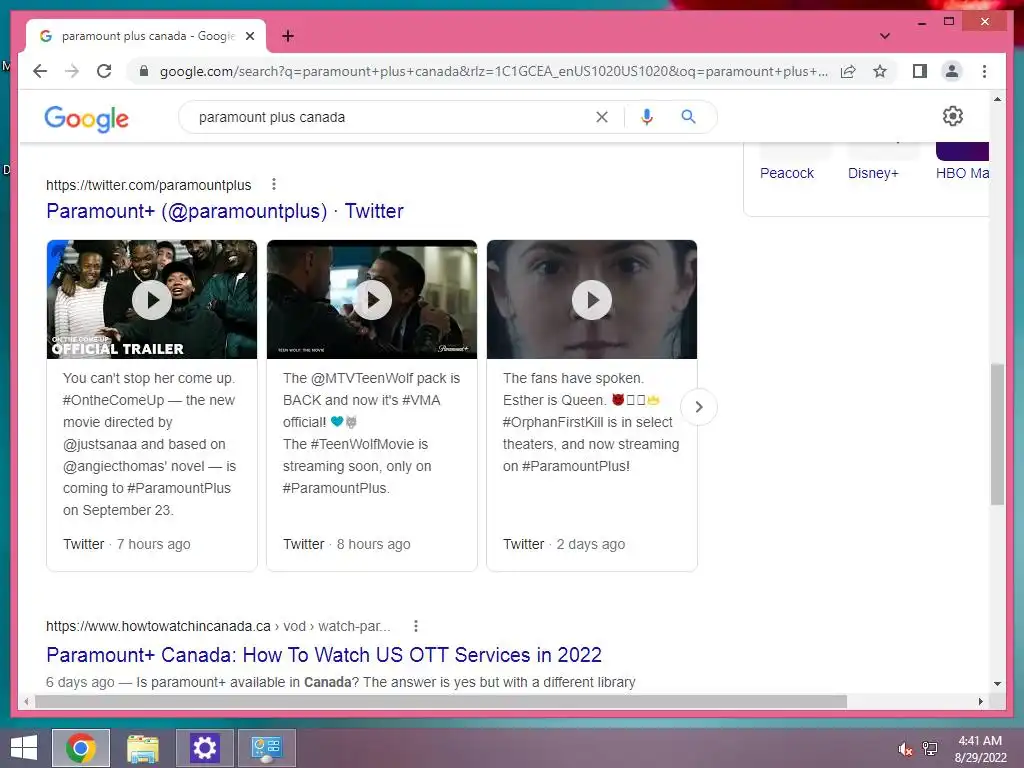Viewport: 1024px width, 768px height.
Task: Open tweet posted 7 hours ago
Action: click(127, 544)
